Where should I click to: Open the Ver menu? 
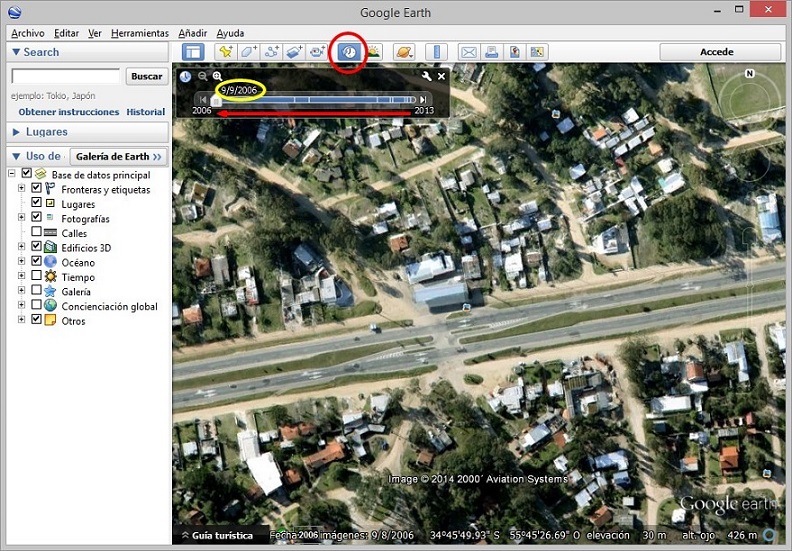94,33
